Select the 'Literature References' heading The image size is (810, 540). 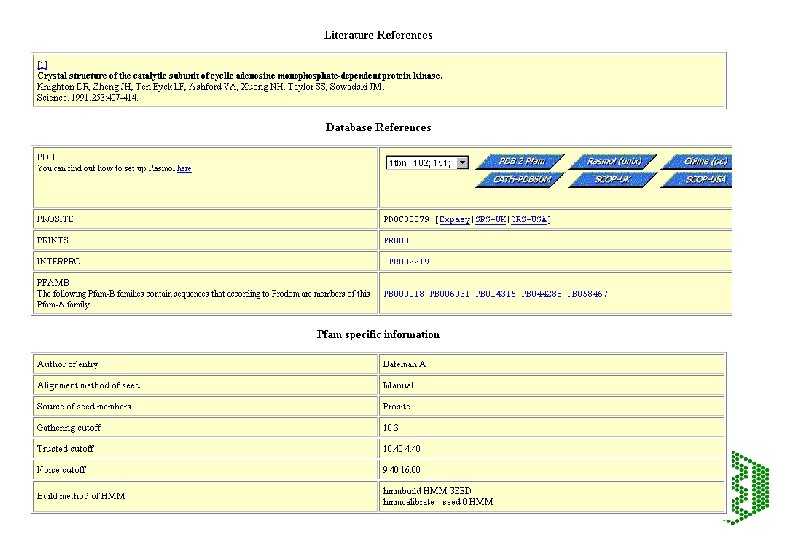pyautogui.click(x=378, y=35)
